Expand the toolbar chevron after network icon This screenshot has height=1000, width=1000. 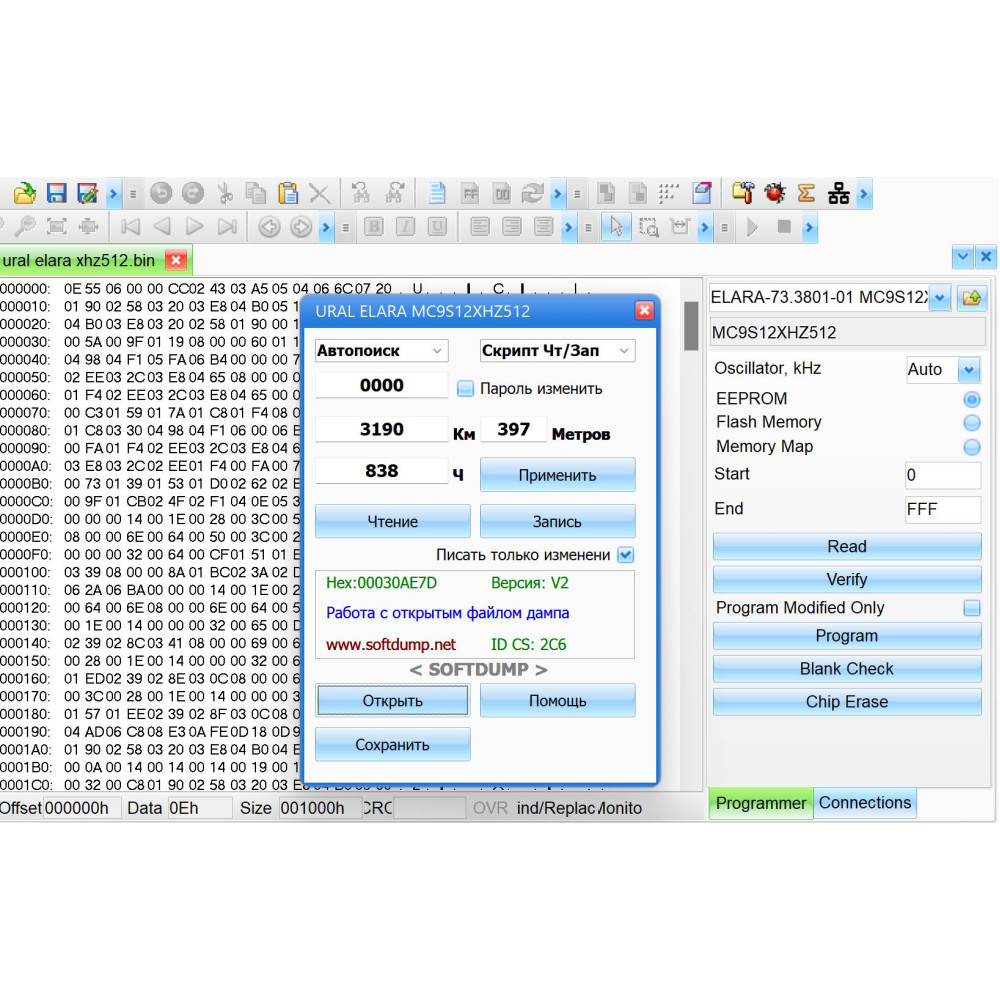tap(864, 194)
